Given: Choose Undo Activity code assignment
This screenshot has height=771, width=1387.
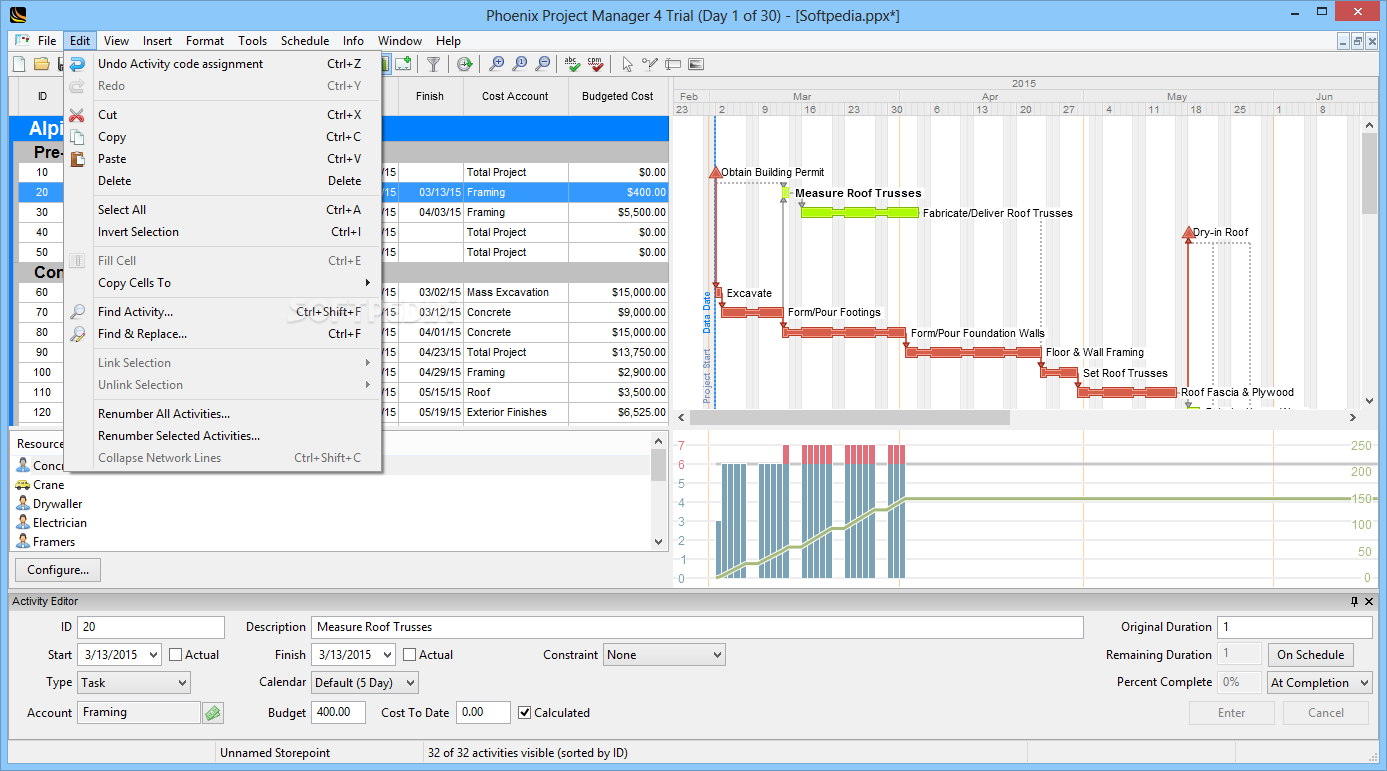Looking at the screenshot, I should pyautogui.click(x=222, y=64).
